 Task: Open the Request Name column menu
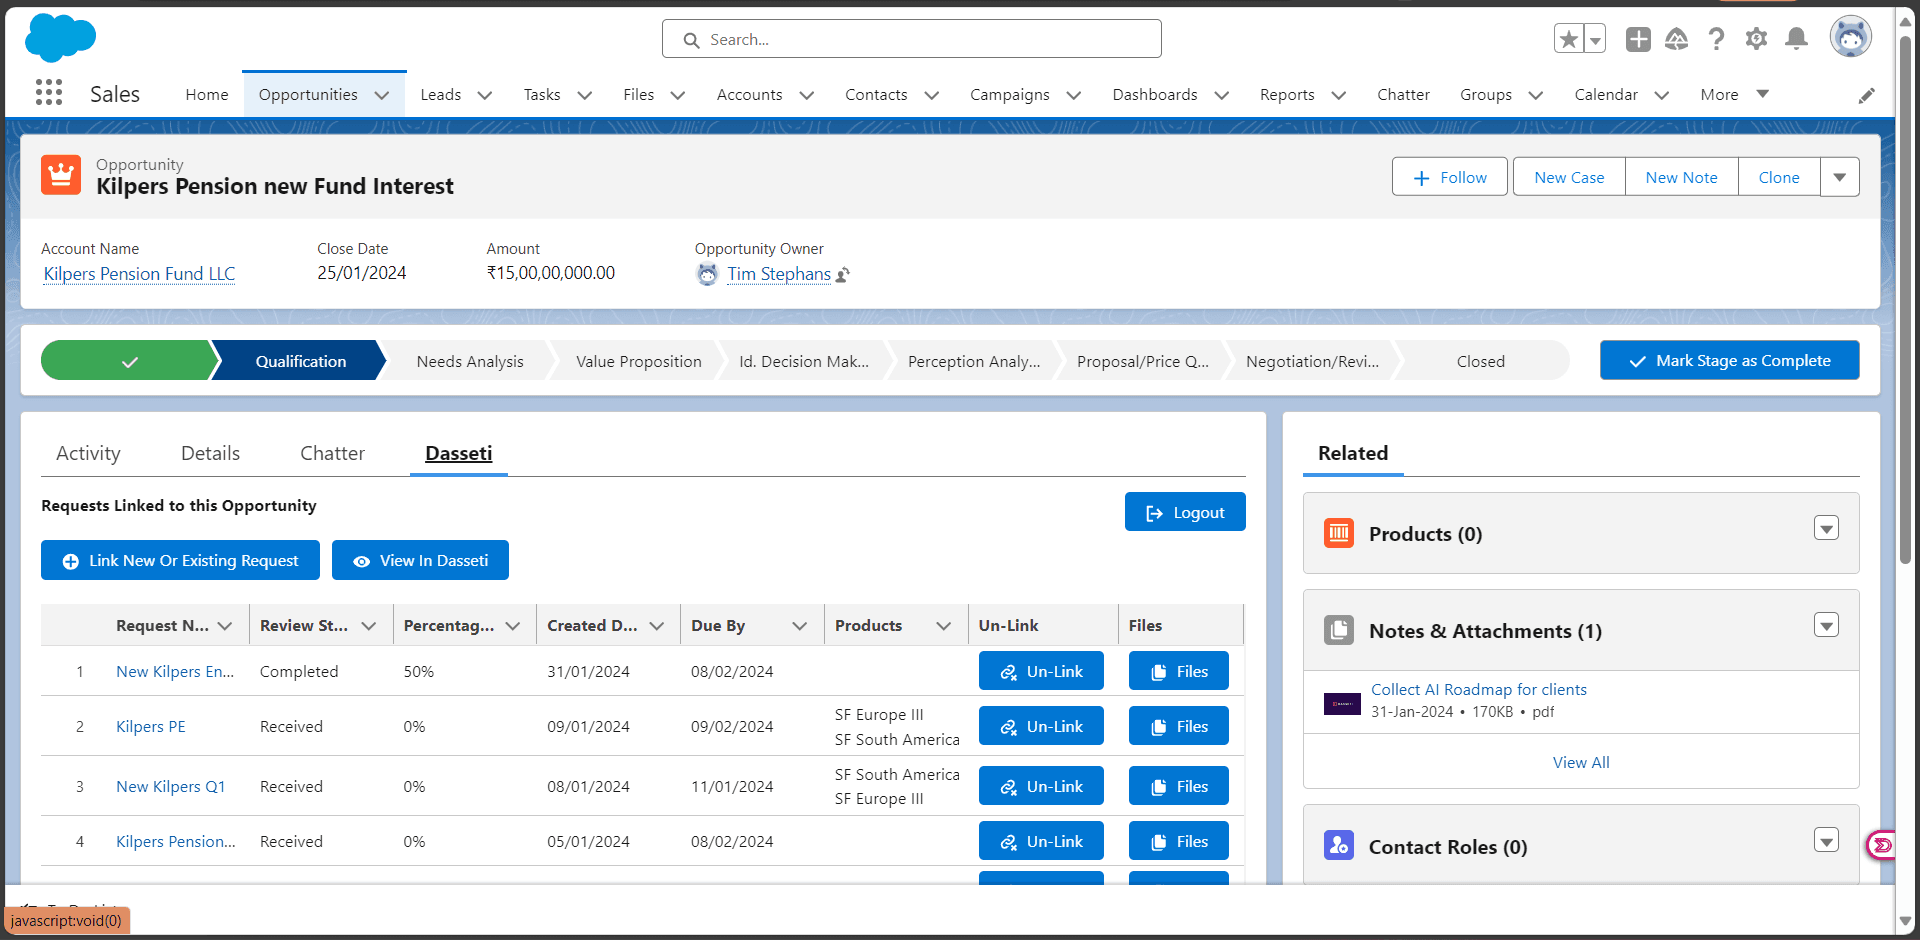tap(225, 626)
